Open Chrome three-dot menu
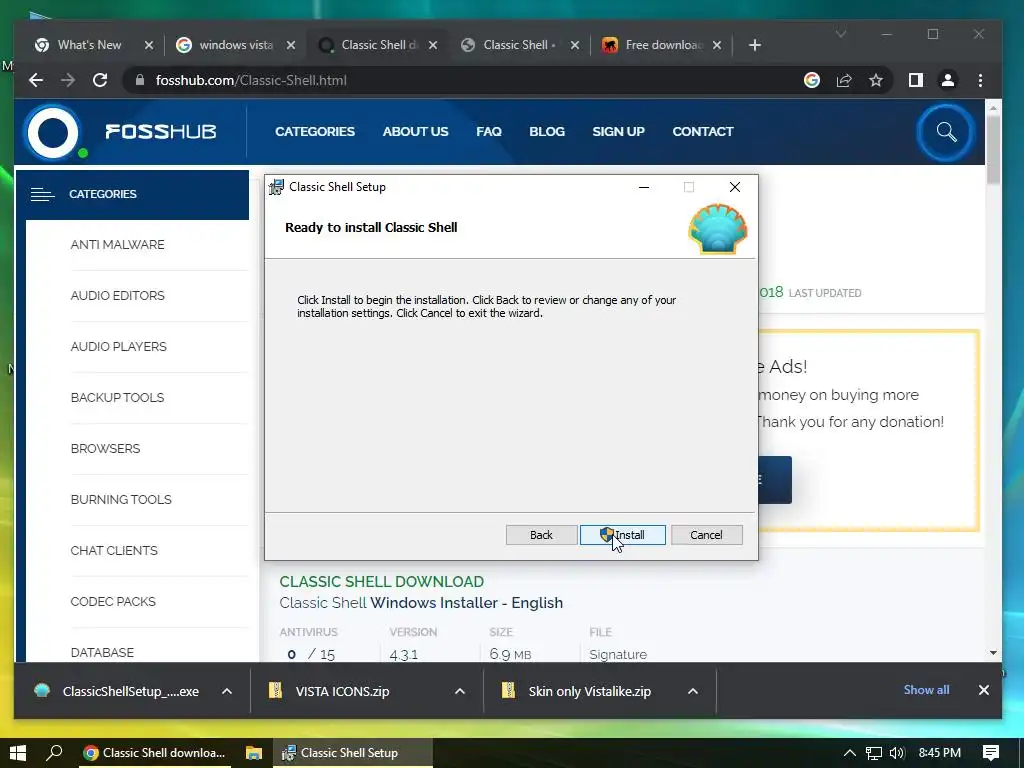Screen dimensions: 1024x768 pyautogui.click(x=980, y=80)
